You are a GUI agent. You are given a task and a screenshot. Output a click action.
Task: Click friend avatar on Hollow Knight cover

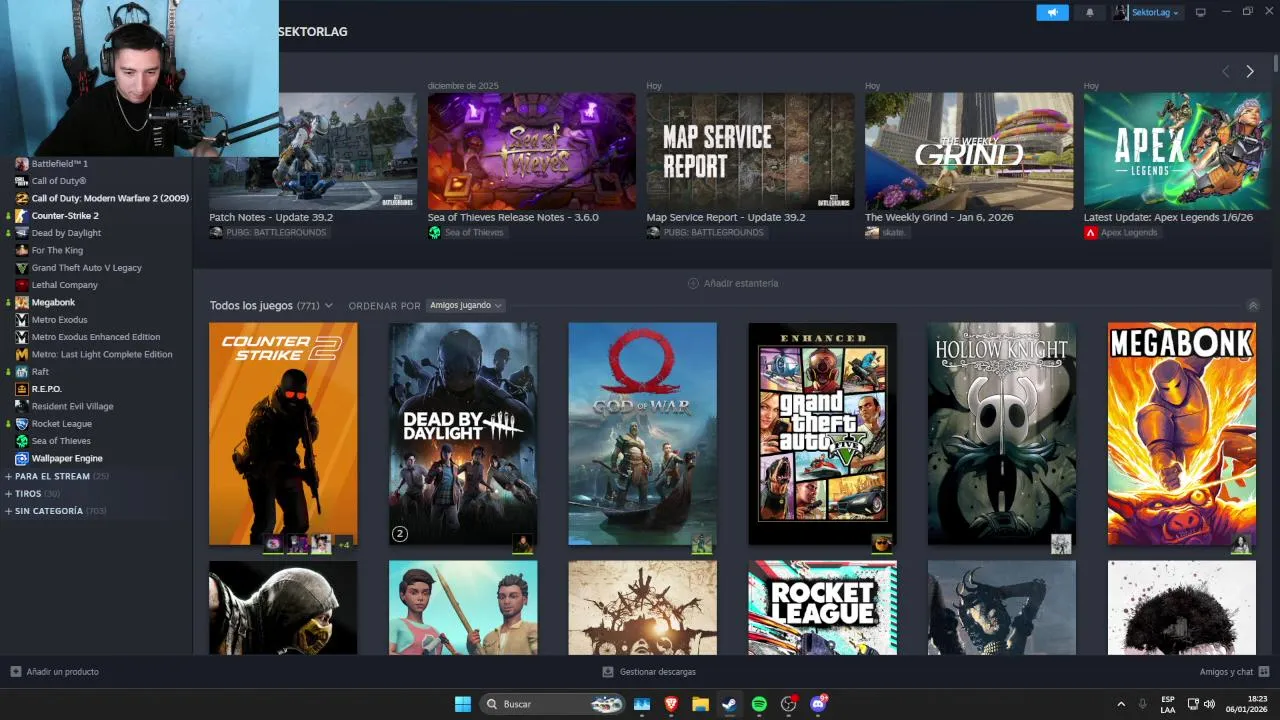coord(1061,544)
